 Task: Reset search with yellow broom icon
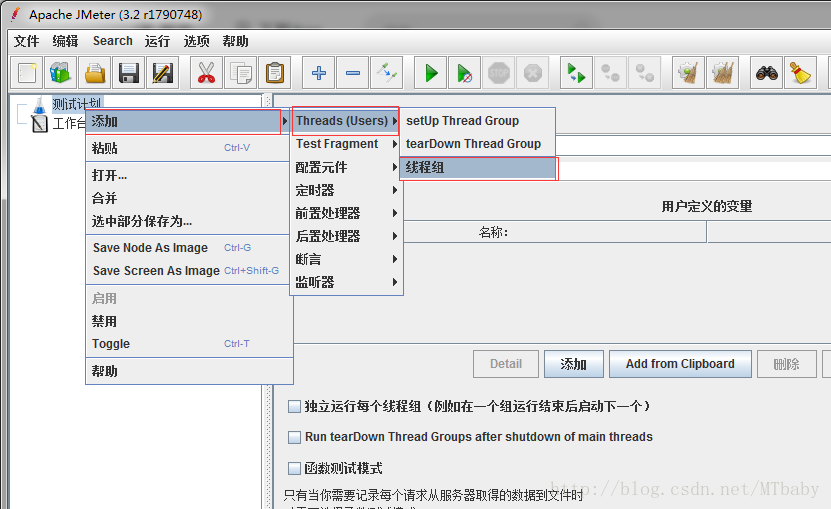click(x=801, y=73)
